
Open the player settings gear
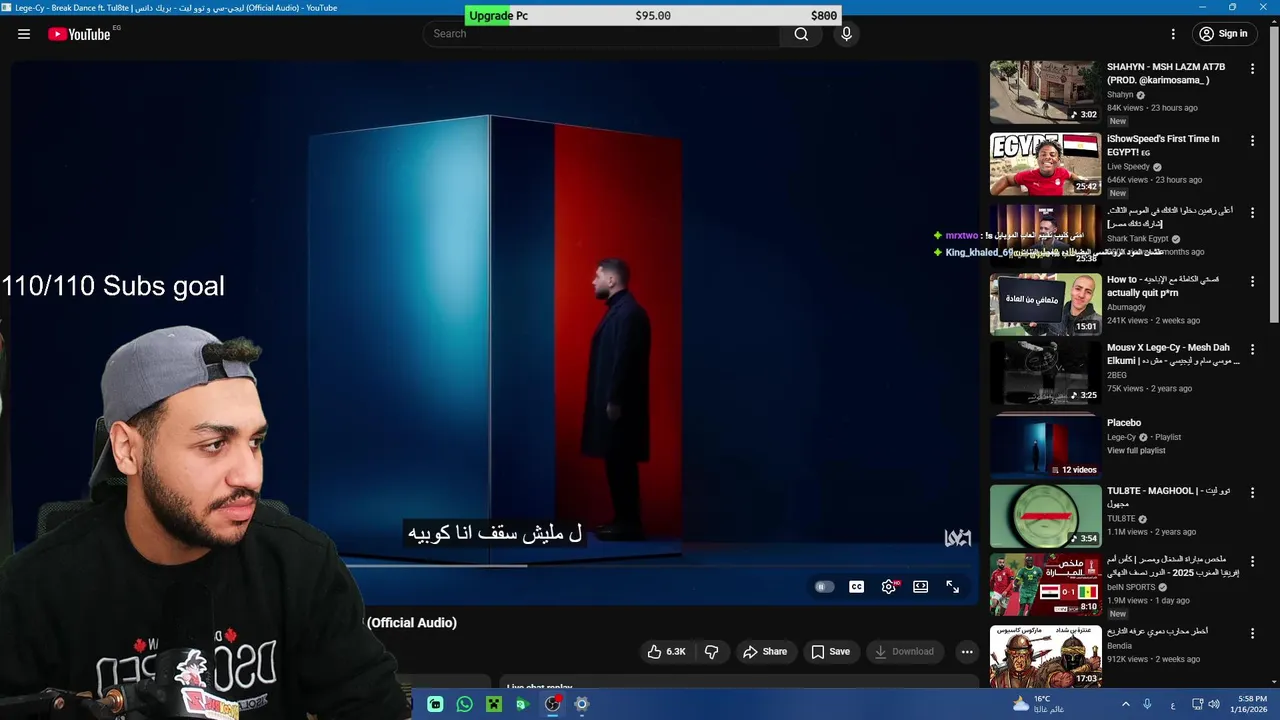[x=888, y=587]
